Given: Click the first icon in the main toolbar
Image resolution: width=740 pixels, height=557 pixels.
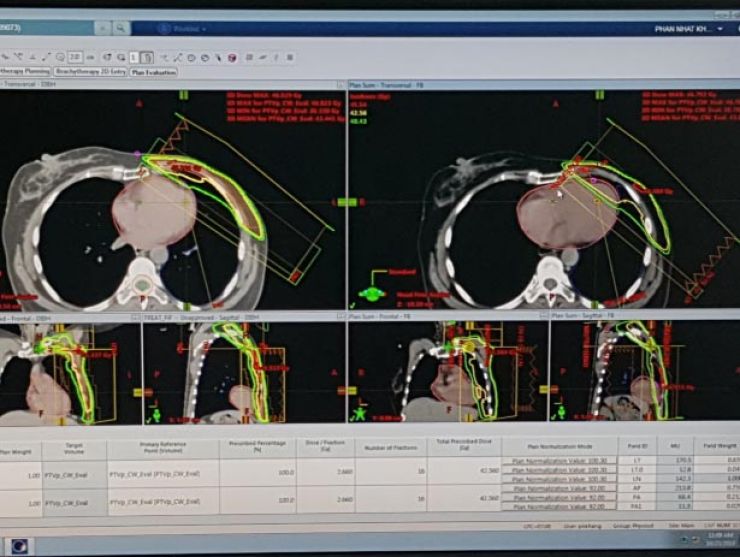Looking at the screenshot, I should 6,57.
